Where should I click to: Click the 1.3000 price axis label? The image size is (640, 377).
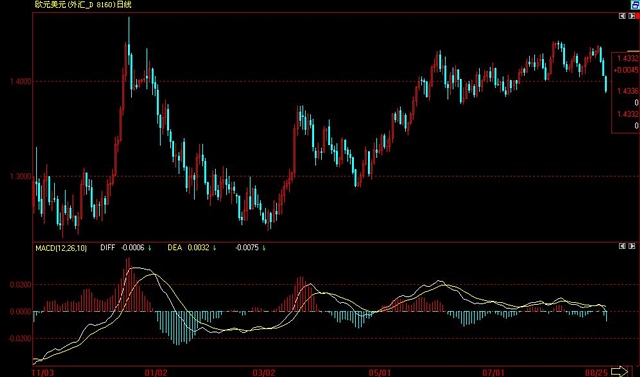tap(20, 176)
